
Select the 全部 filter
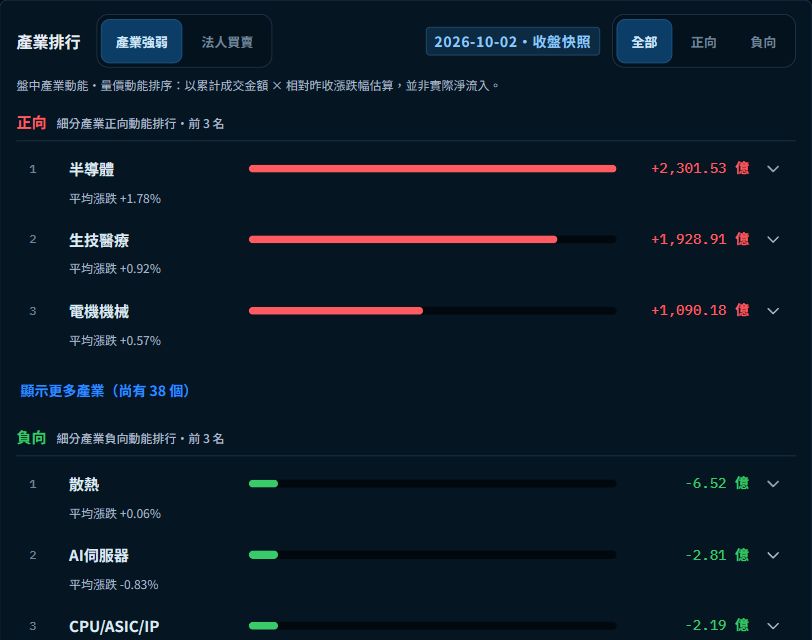click(644, 41)
